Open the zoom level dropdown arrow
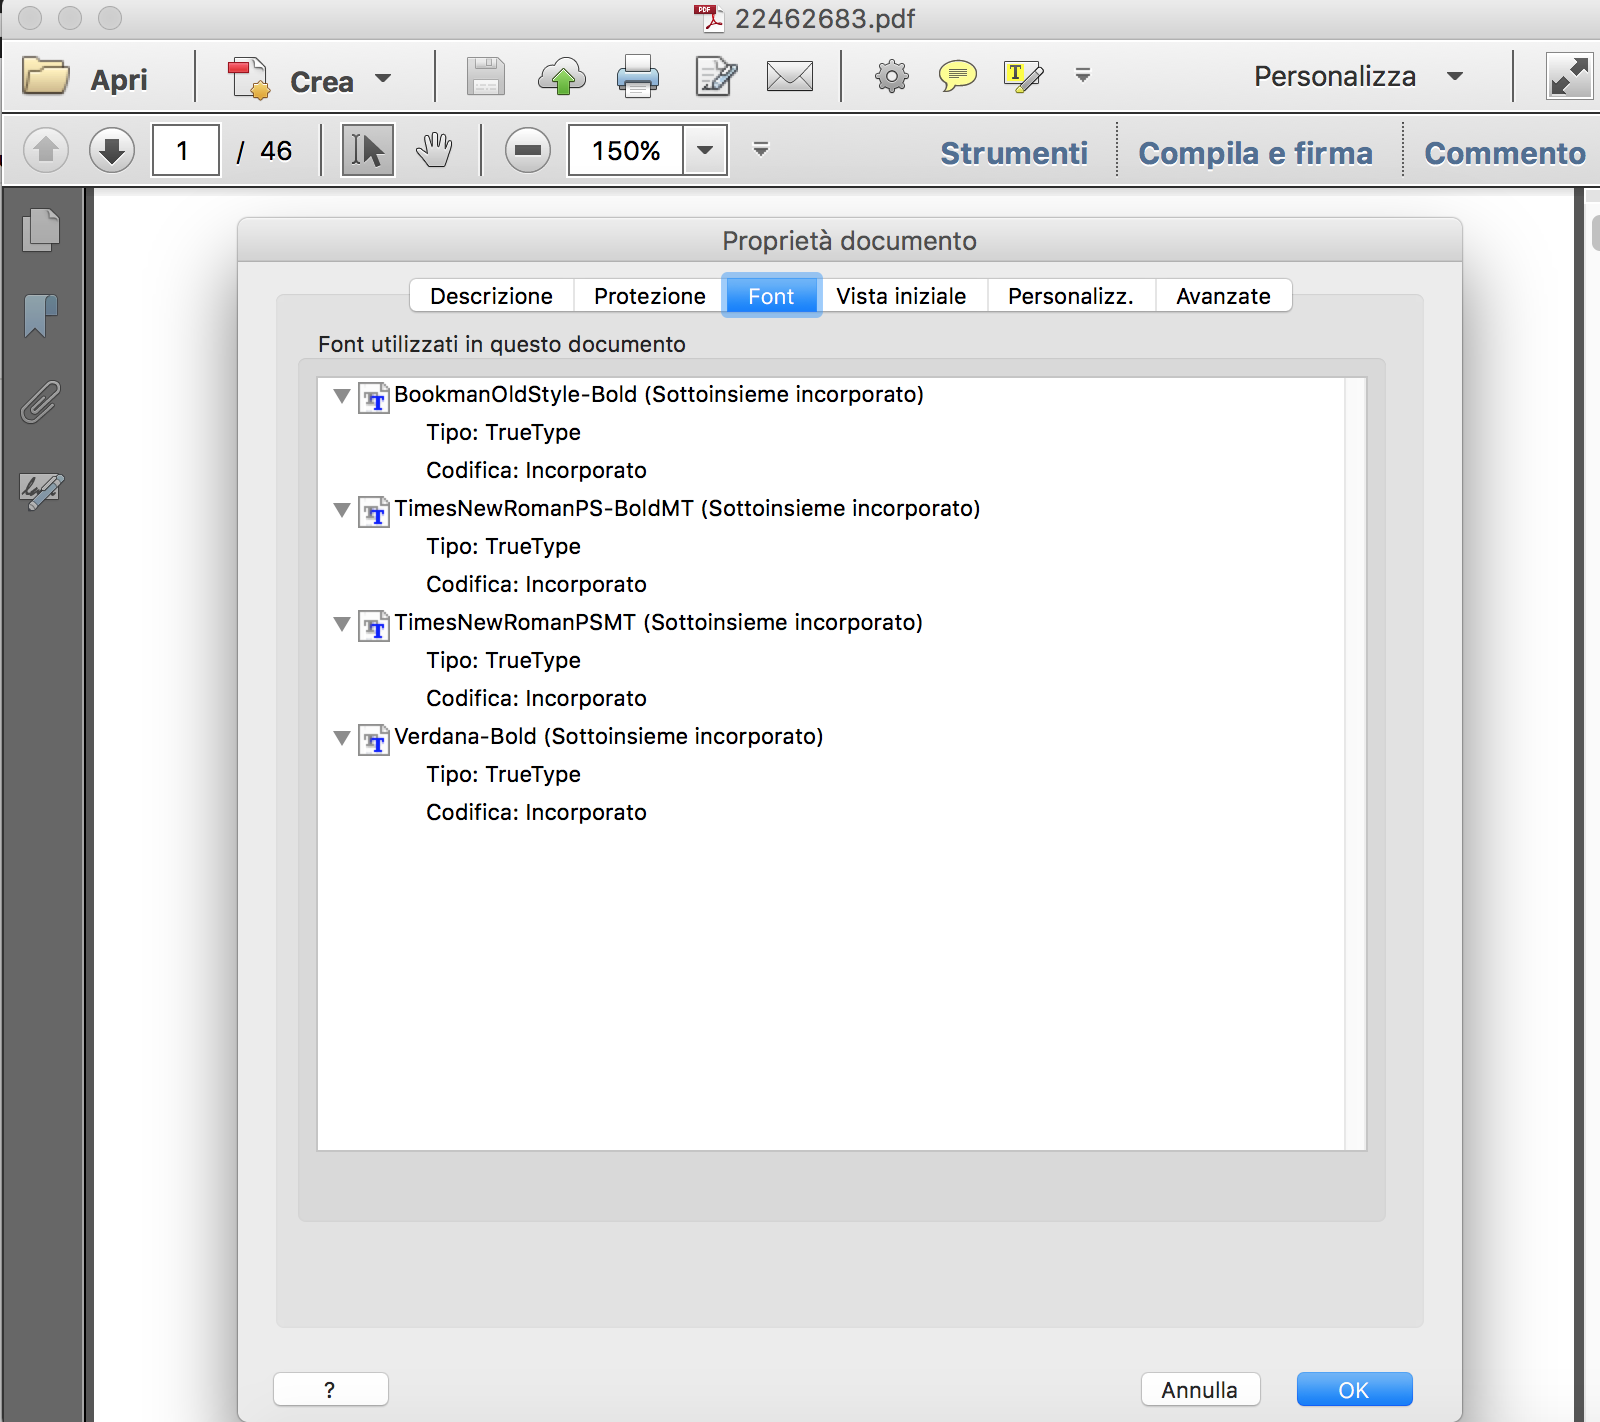1600x1422 pixels. [x=705, y=151]
